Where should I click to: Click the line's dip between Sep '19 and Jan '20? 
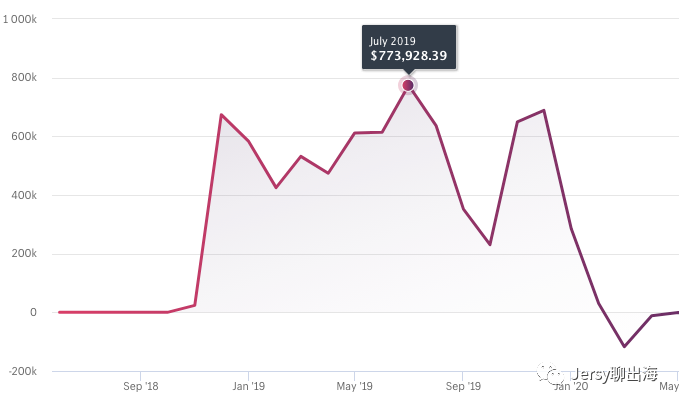point(490,244)
